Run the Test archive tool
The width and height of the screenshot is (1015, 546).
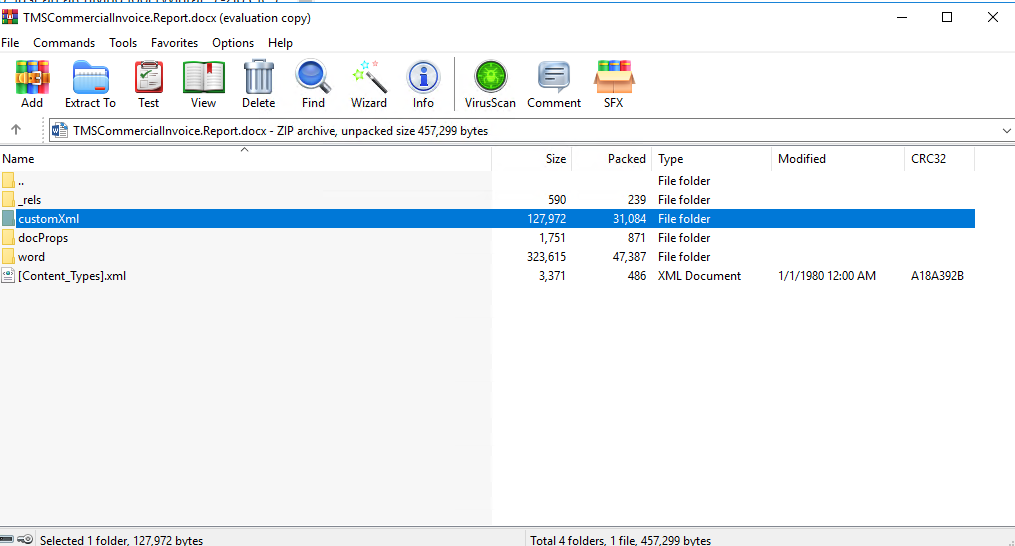point(148,84)
